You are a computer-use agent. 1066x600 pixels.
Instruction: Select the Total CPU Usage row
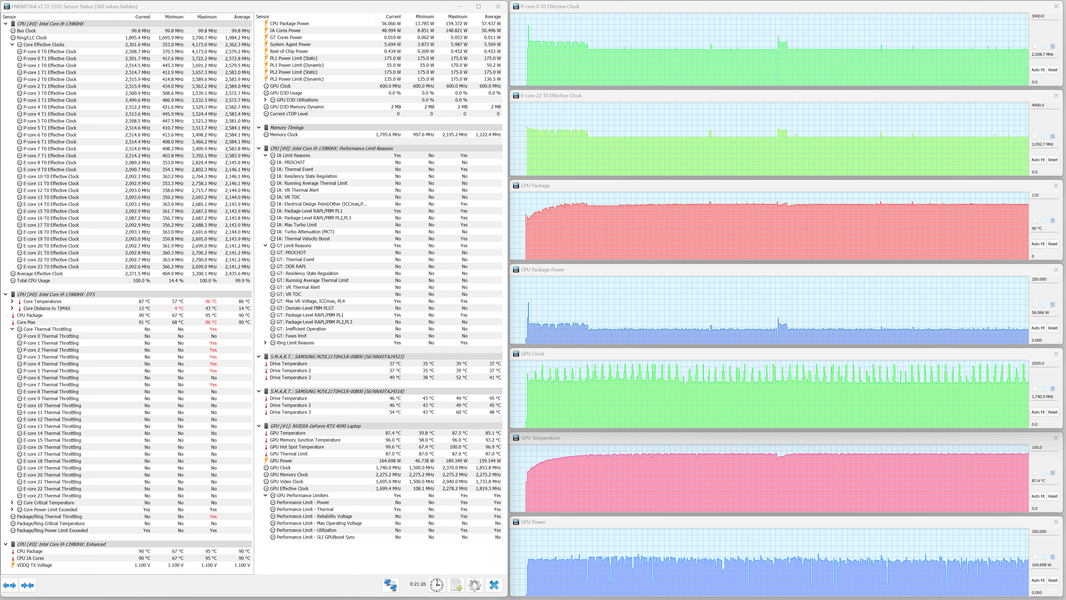tap(126, 281)
